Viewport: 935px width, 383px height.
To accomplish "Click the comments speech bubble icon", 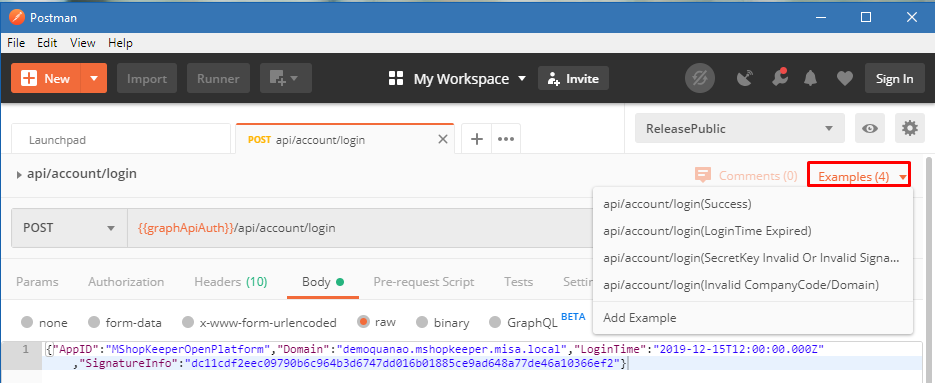I will 704,175.
